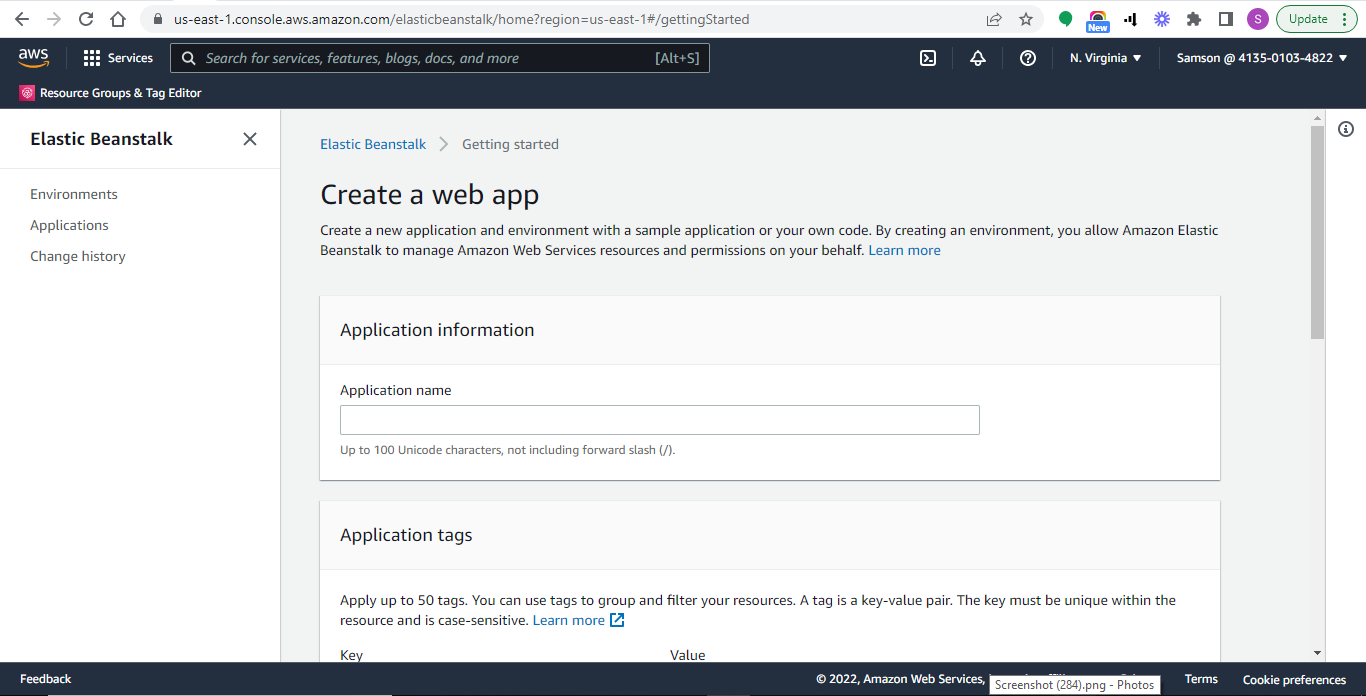Open the notifications bell icon
This screenshot has height=696, width=1366.
(977, 58)
